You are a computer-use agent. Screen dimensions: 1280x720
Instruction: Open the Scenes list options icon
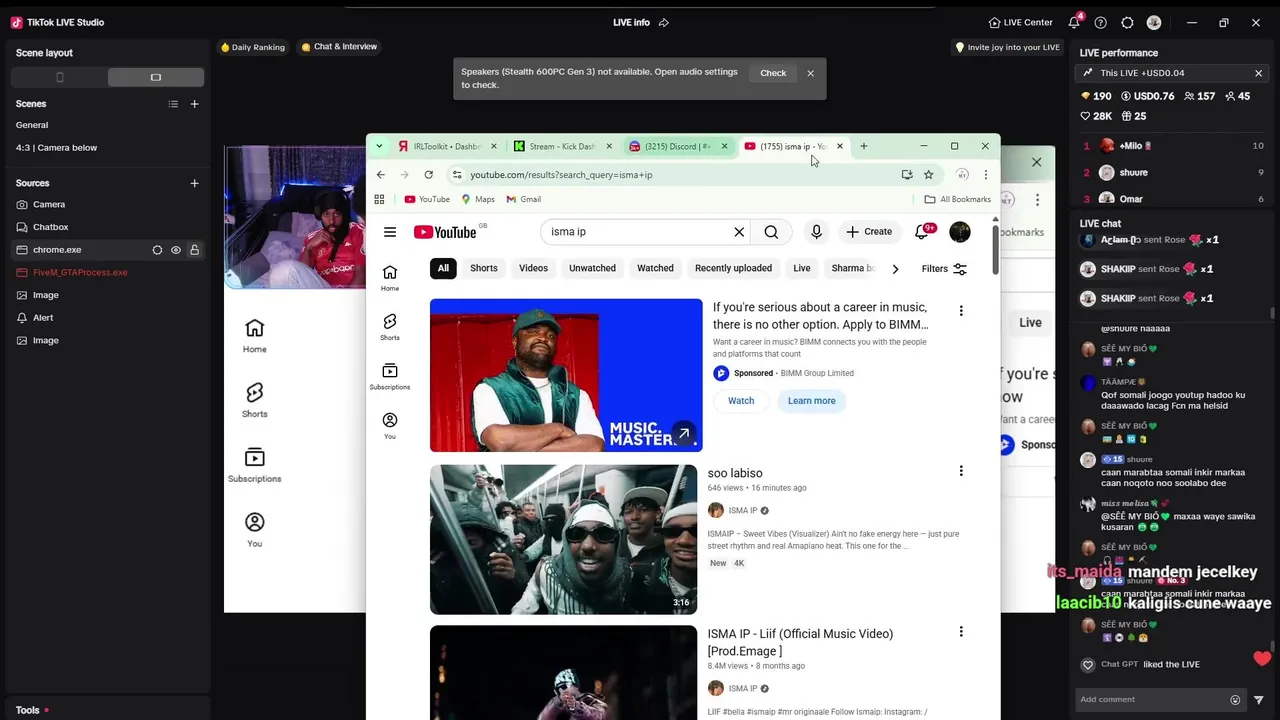pyautogui.click(x=173, y=104)
